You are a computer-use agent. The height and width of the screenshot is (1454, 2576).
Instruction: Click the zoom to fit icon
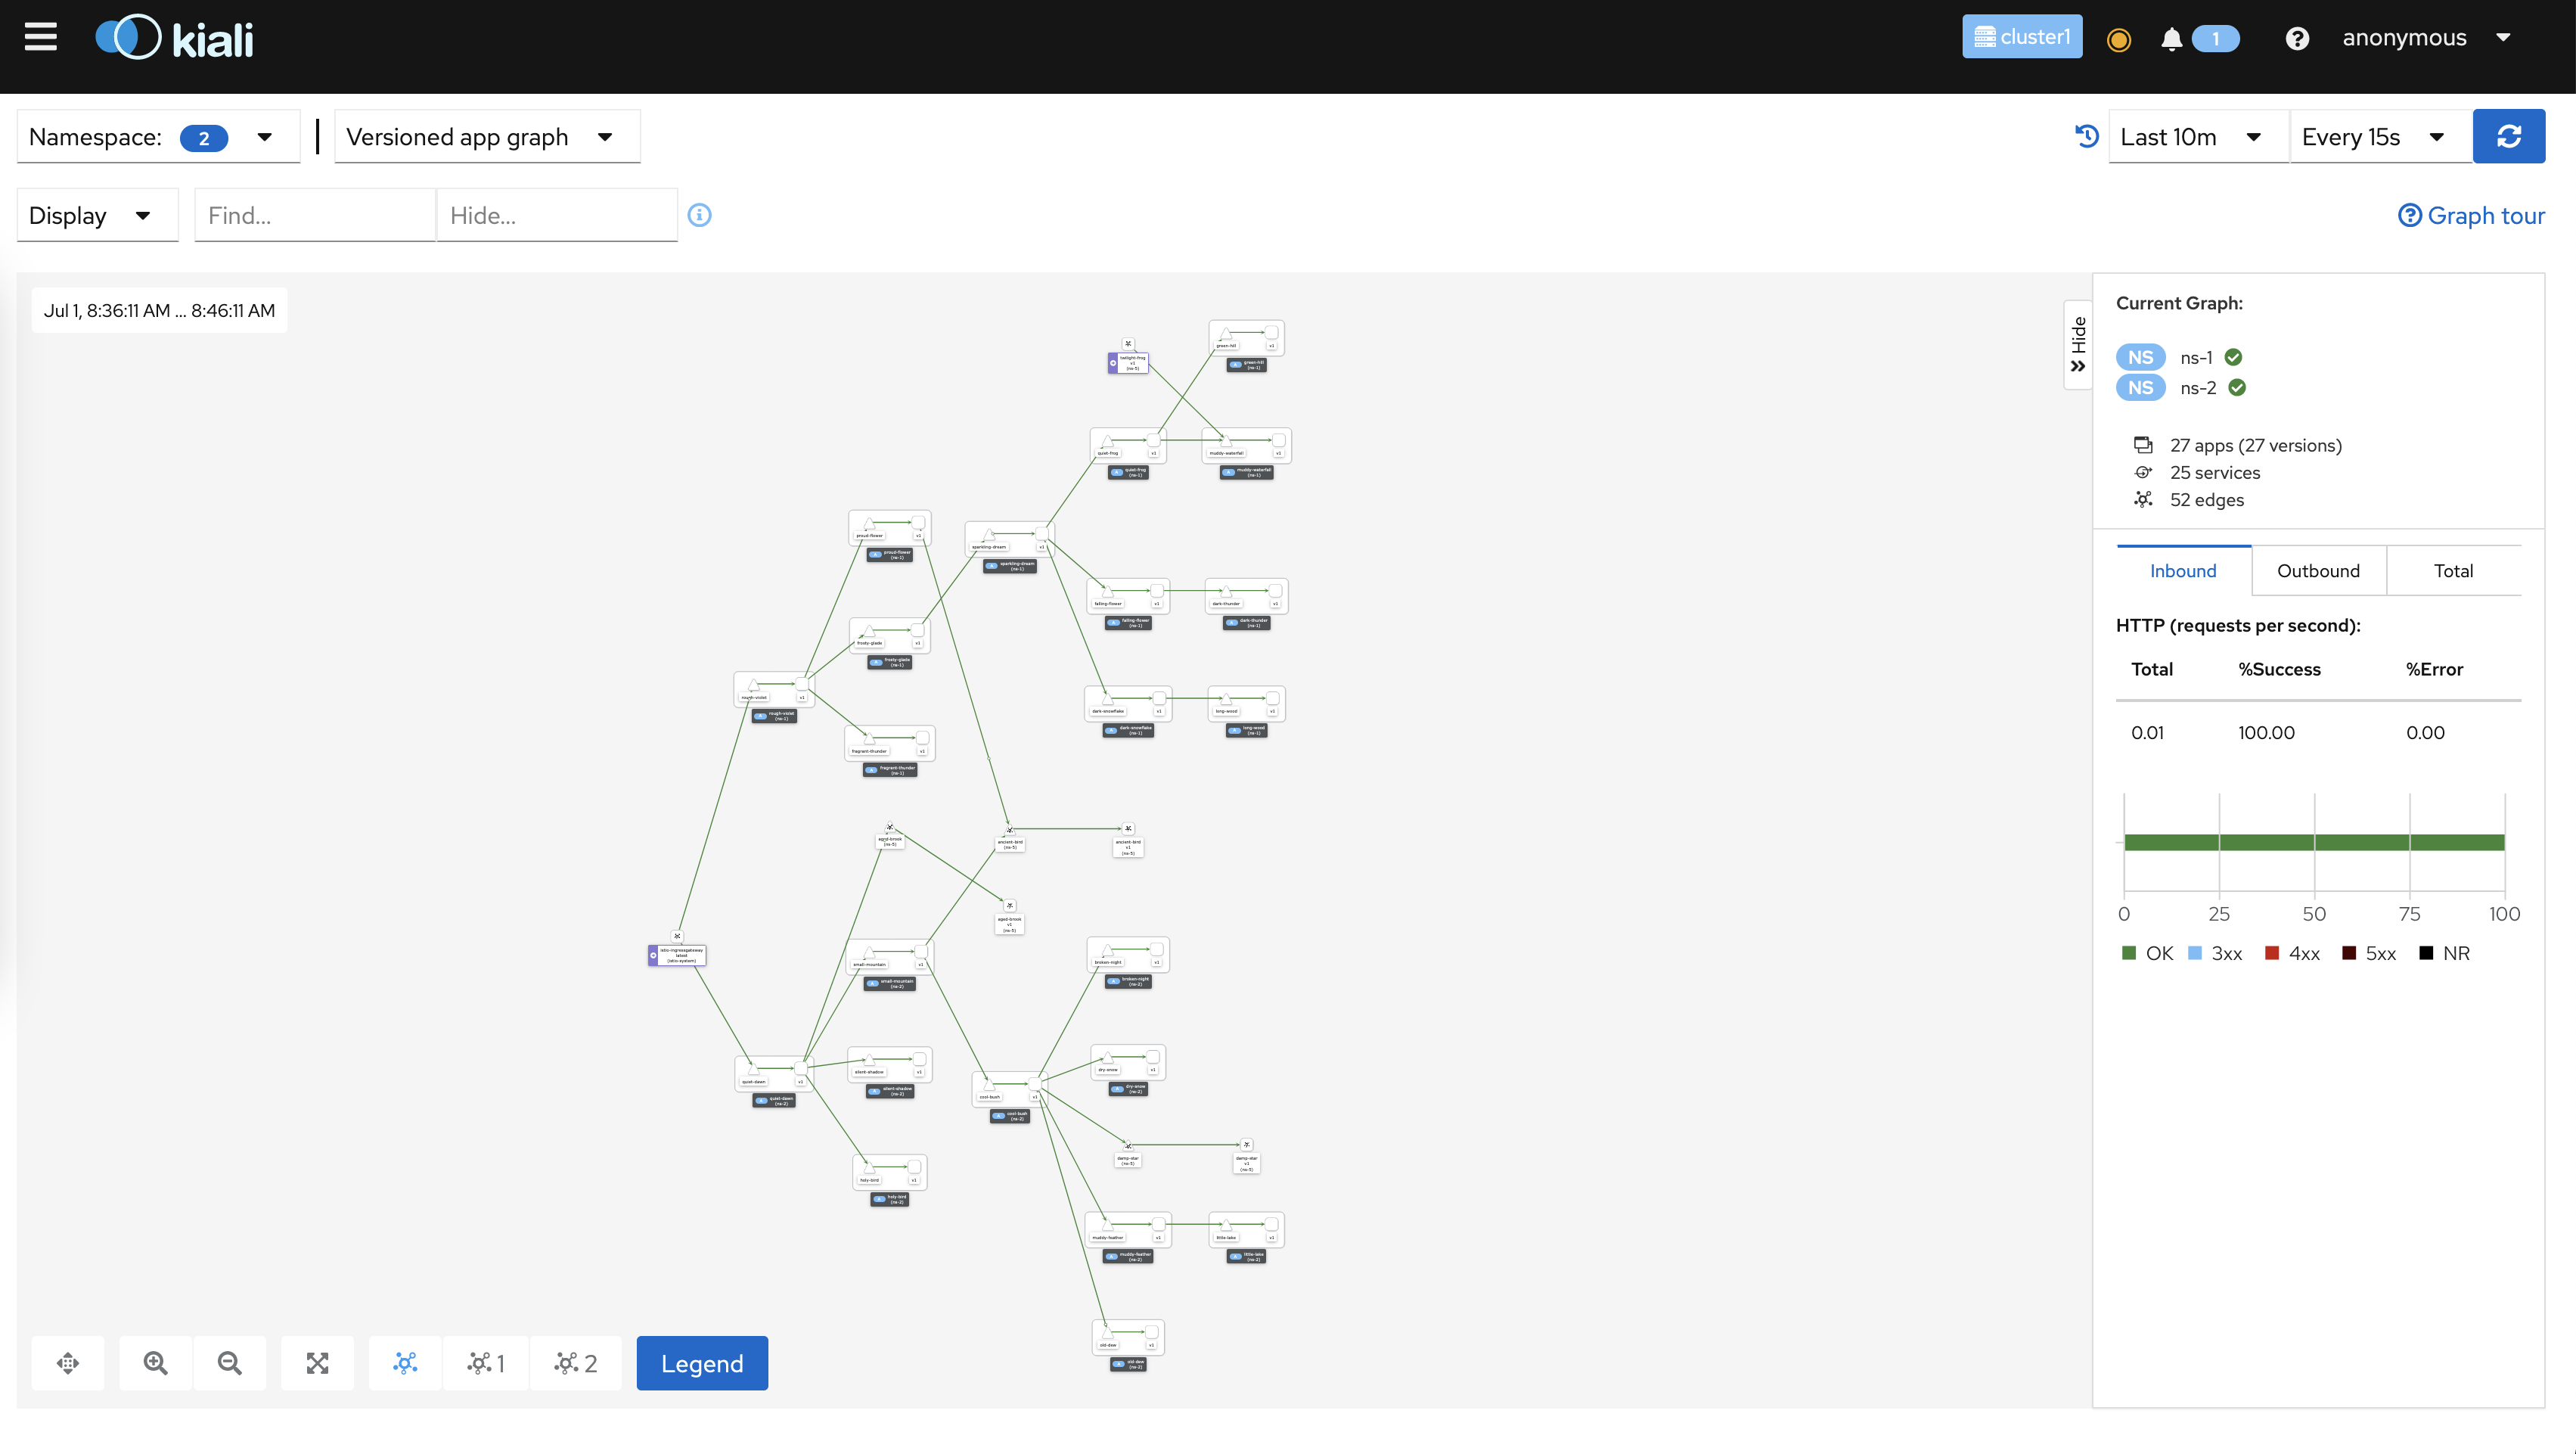click(317, 1363)
